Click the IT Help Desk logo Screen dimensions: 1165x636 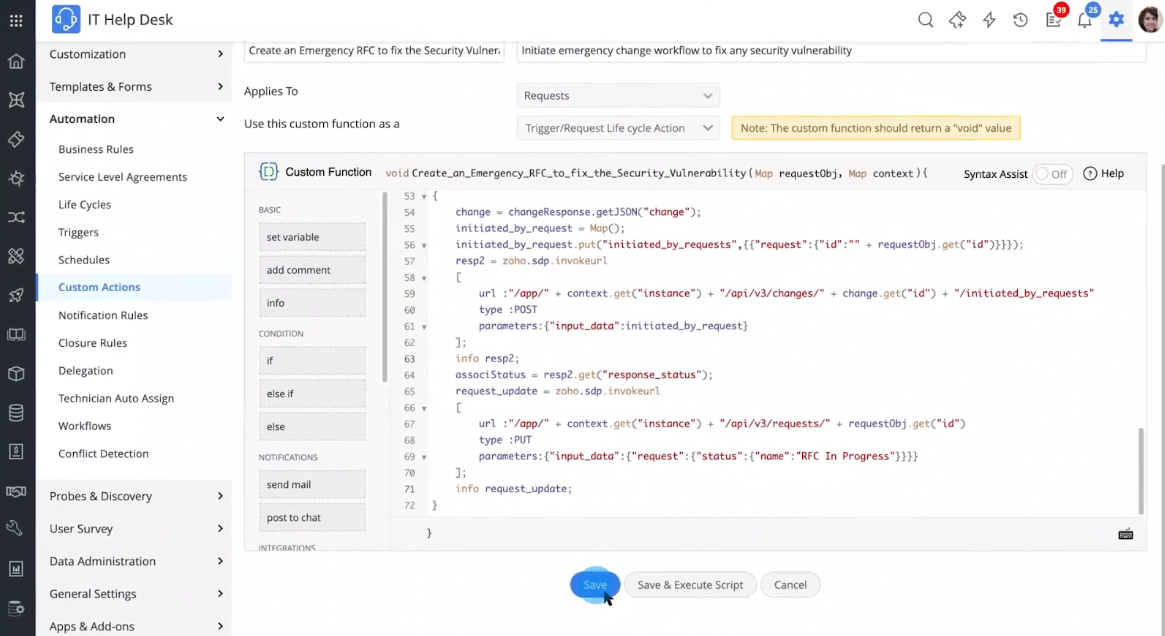pyautogui.click(x=66, y=19)
